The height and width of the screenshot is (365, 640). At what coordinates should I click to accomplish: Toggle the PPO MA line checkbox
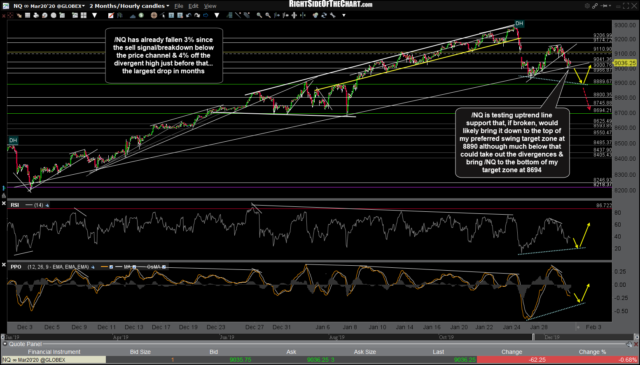tap(134, 267)
